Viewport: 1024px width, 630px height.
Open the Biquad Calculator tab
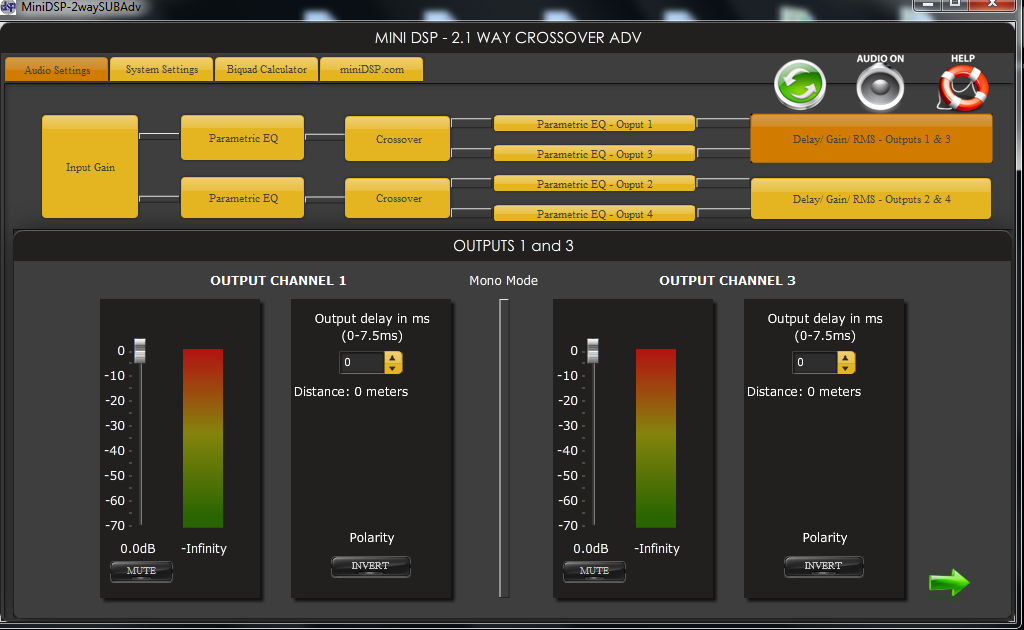tap(266, 70)
